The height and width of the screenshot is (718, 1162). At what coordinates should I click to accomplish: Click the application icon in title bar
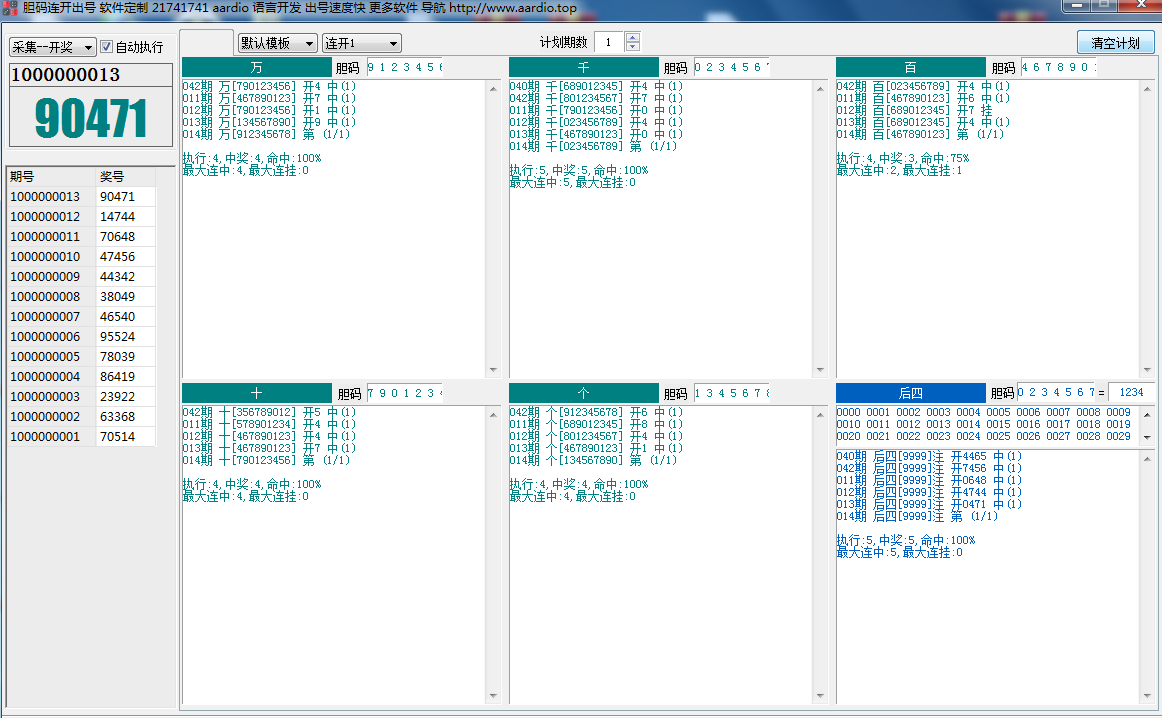[10, 8]
